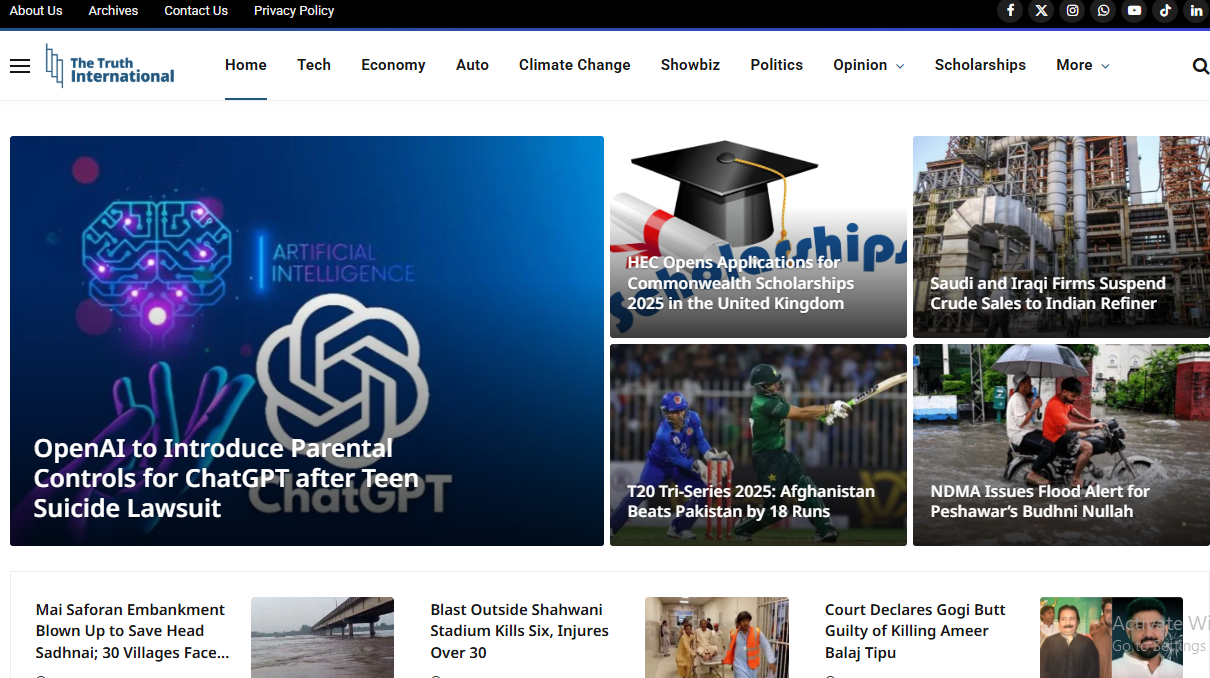Open the YouTube channel icon

click(1134, 11)
